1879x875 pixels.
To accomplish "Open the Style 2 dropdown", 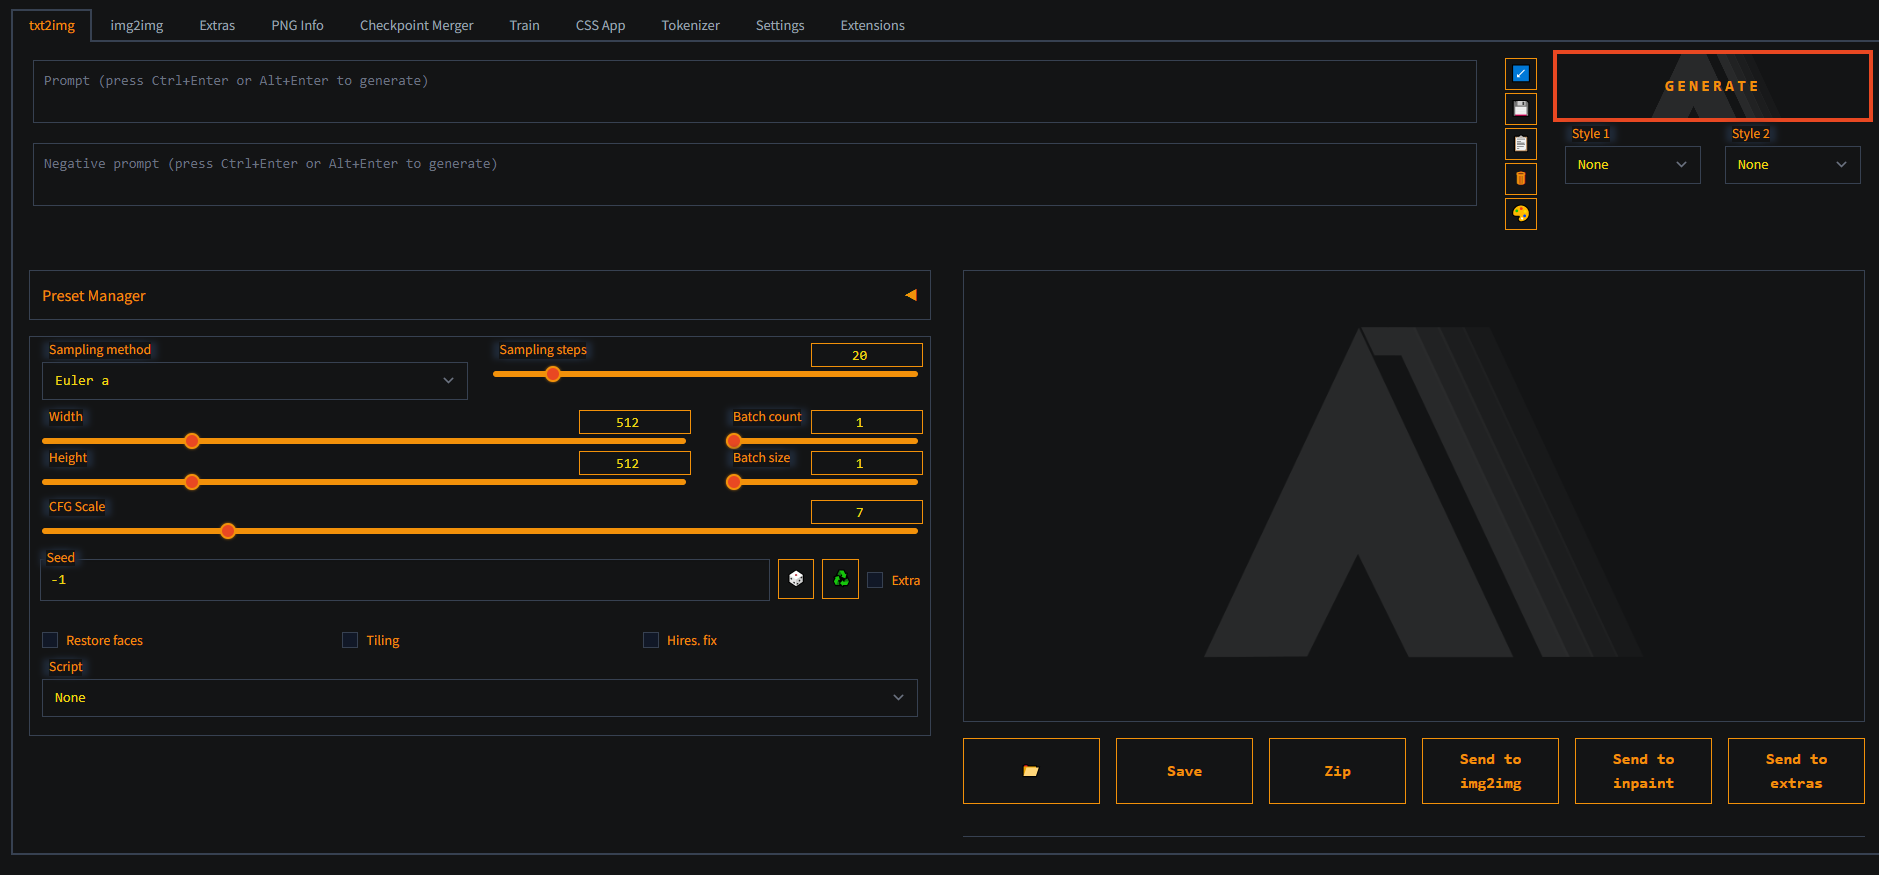I will tap(1792, 165).
